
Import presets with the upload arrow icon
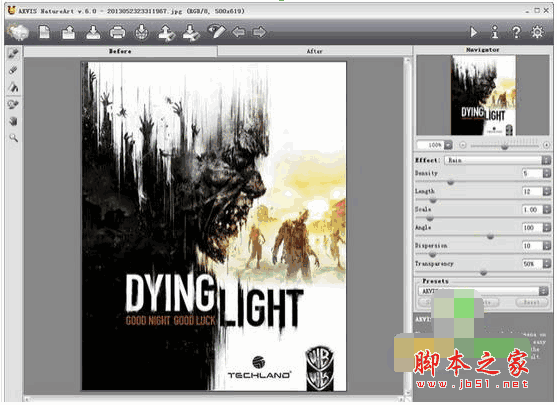(x=166, y=32)
